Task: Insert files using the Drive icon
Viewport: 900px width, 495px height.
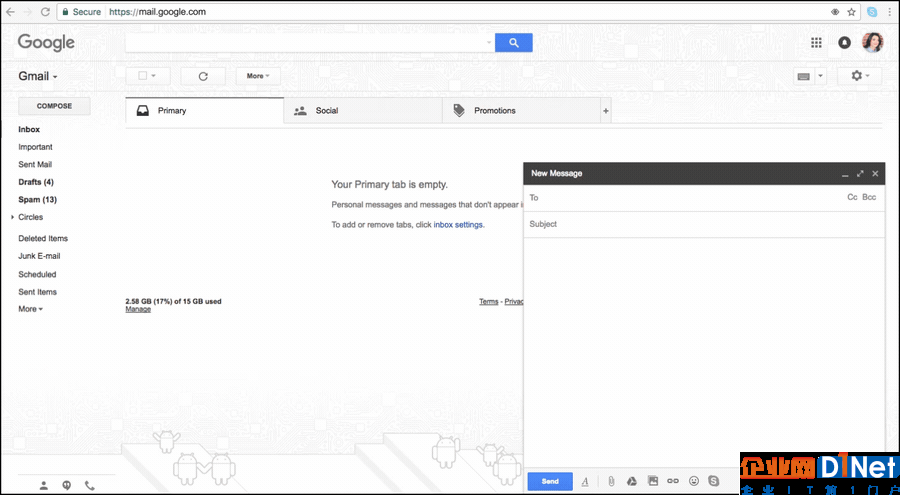Action: tap(631, 481)
